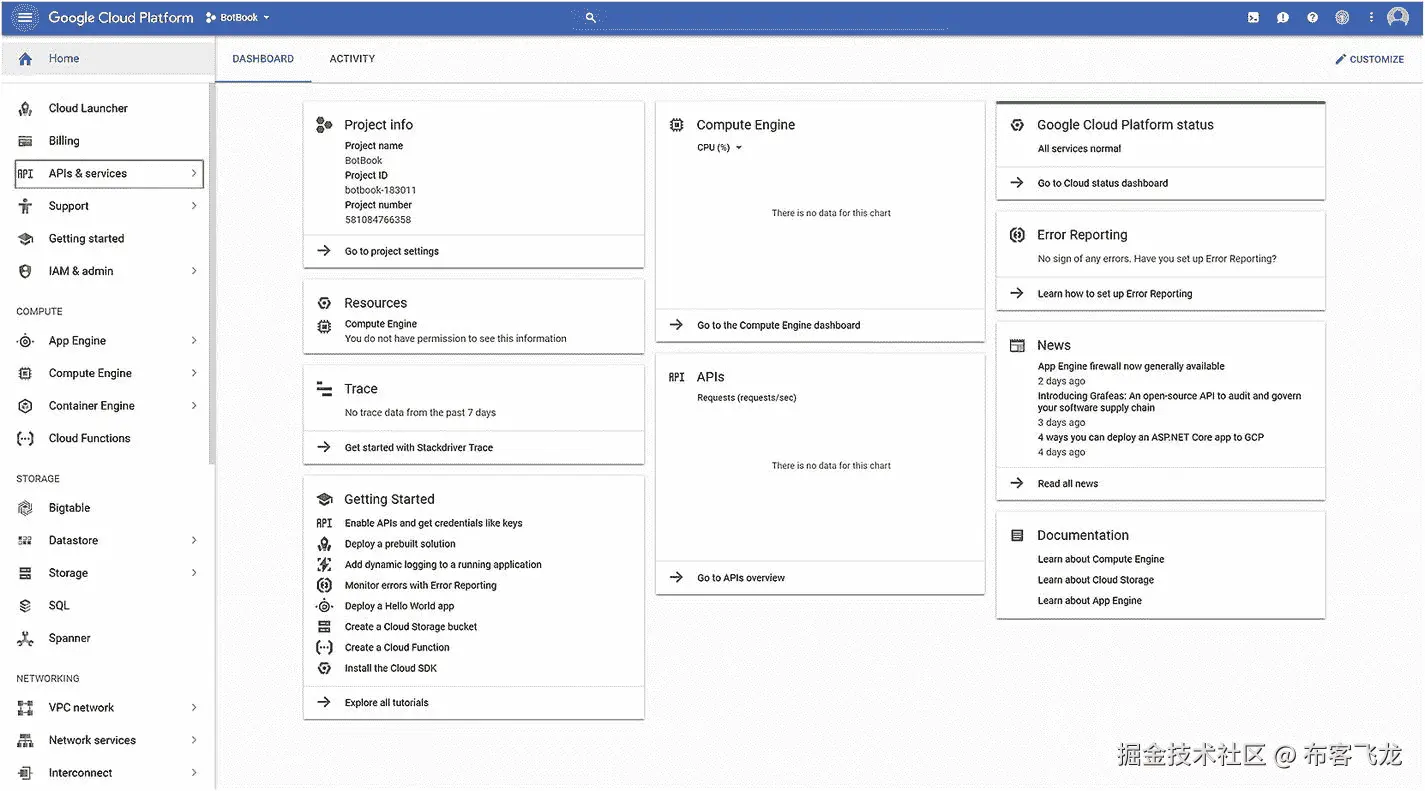
Task: Expand the APIs & services submenu
Action: [x=194, y=174]
